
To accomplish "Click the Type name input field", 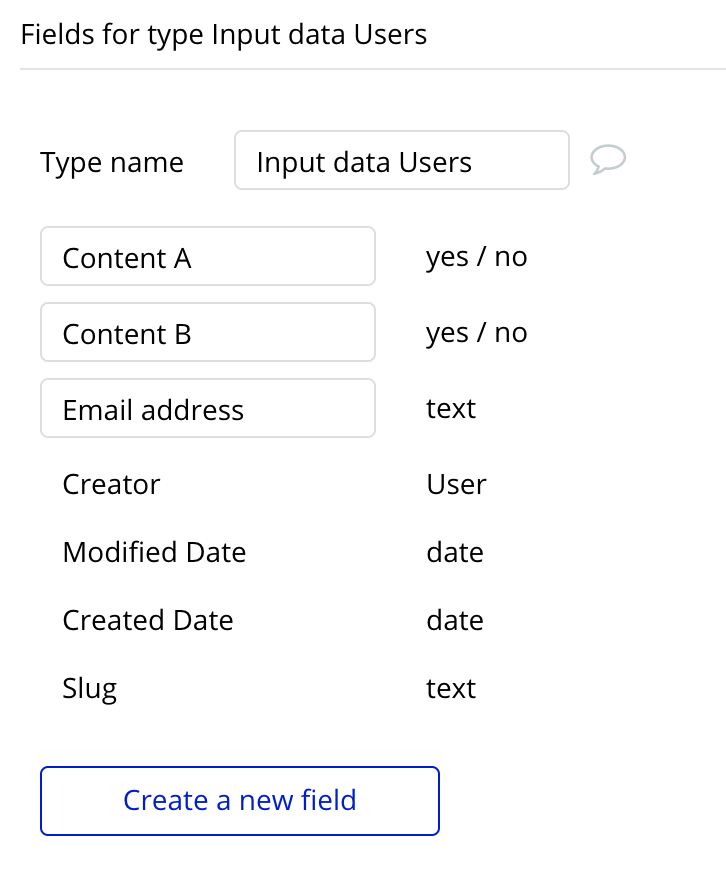I will (x=402, y=160).
